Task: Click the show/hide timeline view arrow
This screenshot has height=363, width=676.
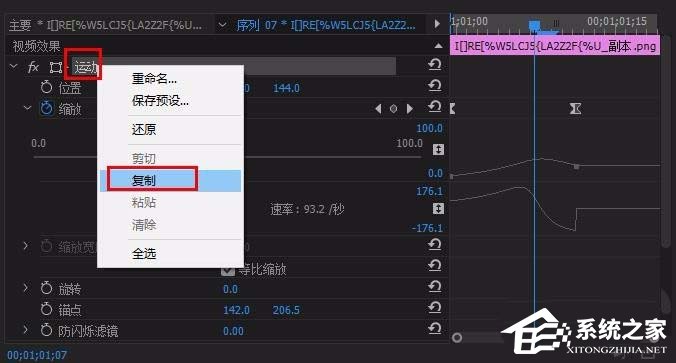Action: (437, 24)
